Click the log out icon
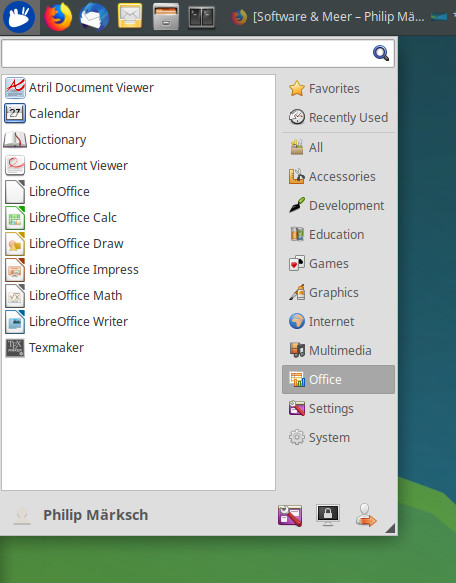 (x=366, y=515)
